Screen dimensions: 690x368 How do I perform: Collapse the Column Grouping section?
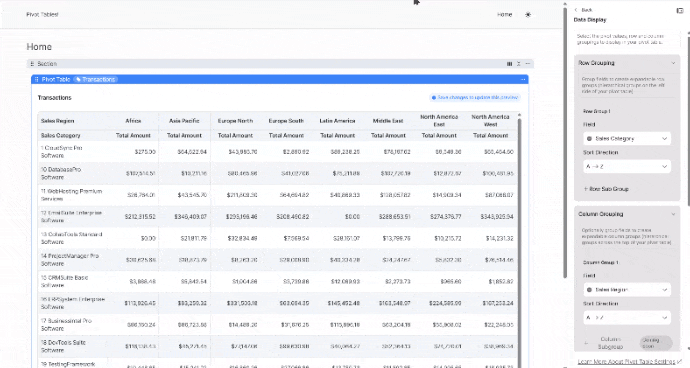(673, 214)
